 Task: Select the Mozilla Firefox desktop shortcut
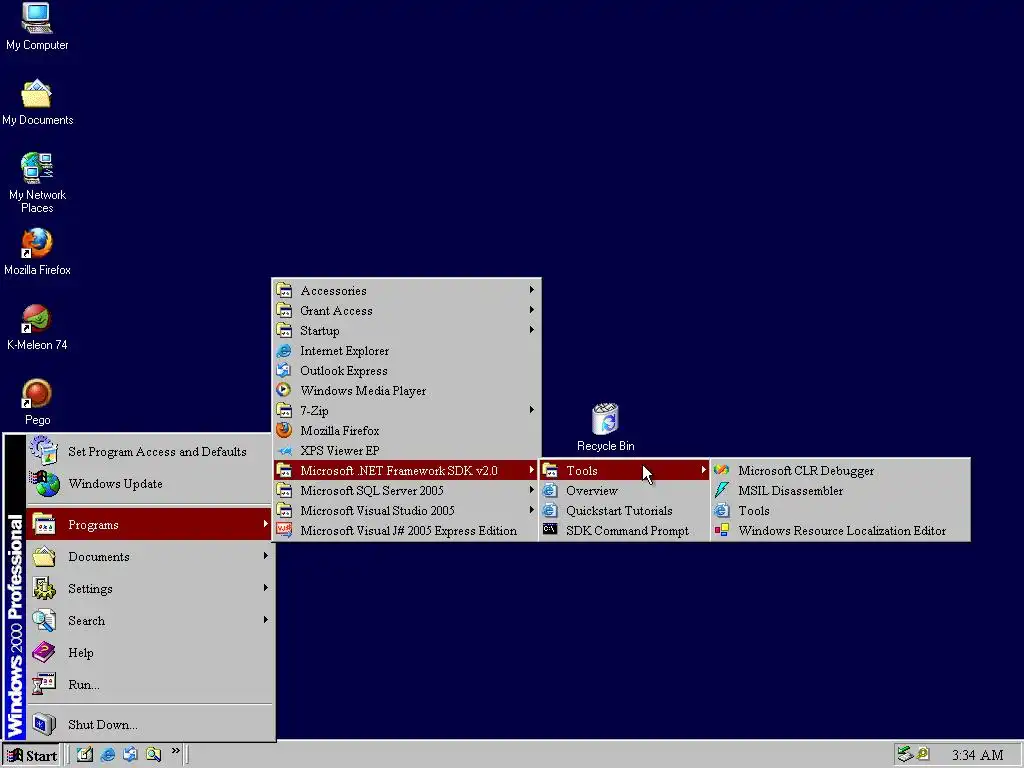37,251
